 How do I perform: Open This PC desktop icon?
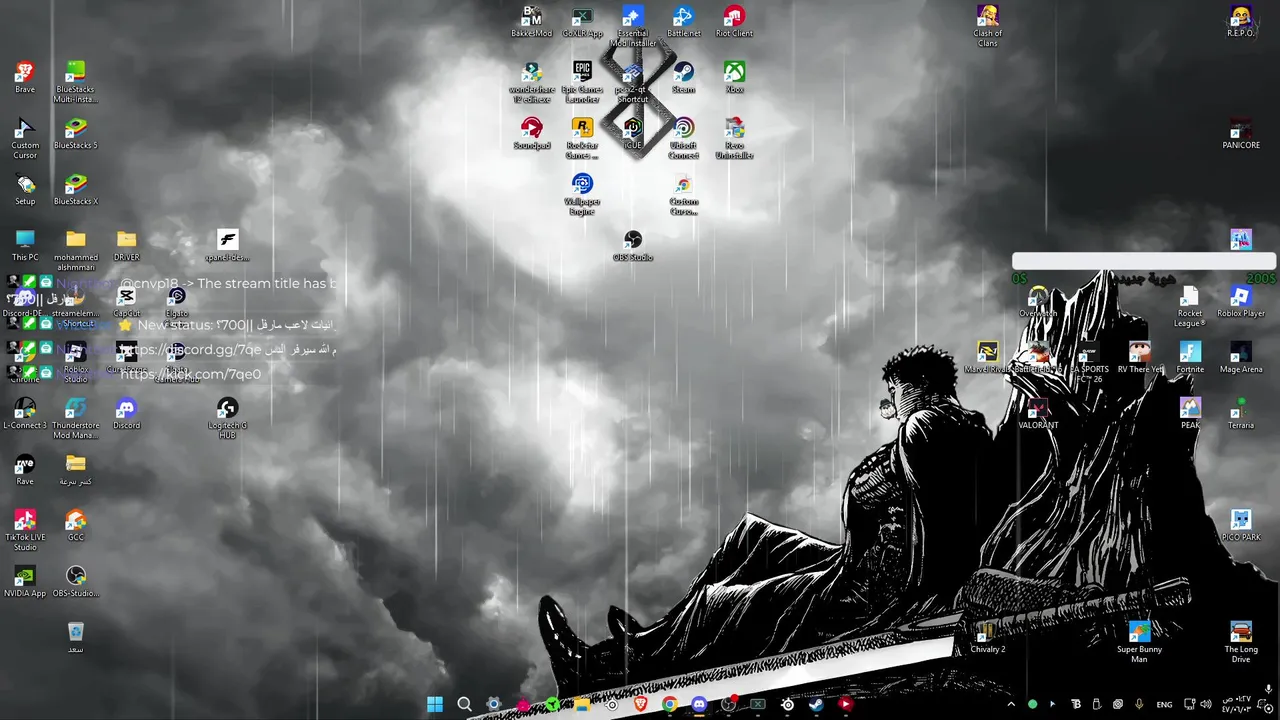(25, 245)
